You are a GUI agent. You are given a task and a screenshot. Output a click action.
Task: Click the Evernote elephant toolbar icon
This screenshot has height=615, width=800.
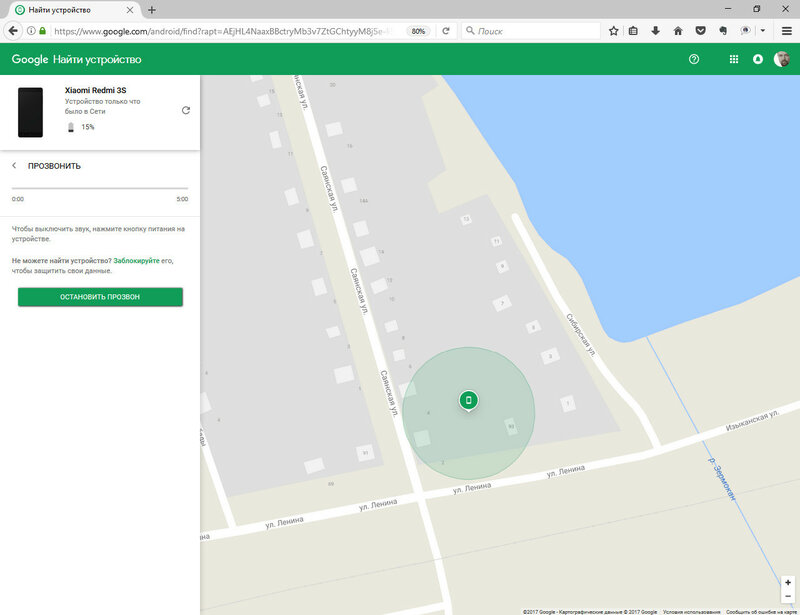tap(723, 31)
